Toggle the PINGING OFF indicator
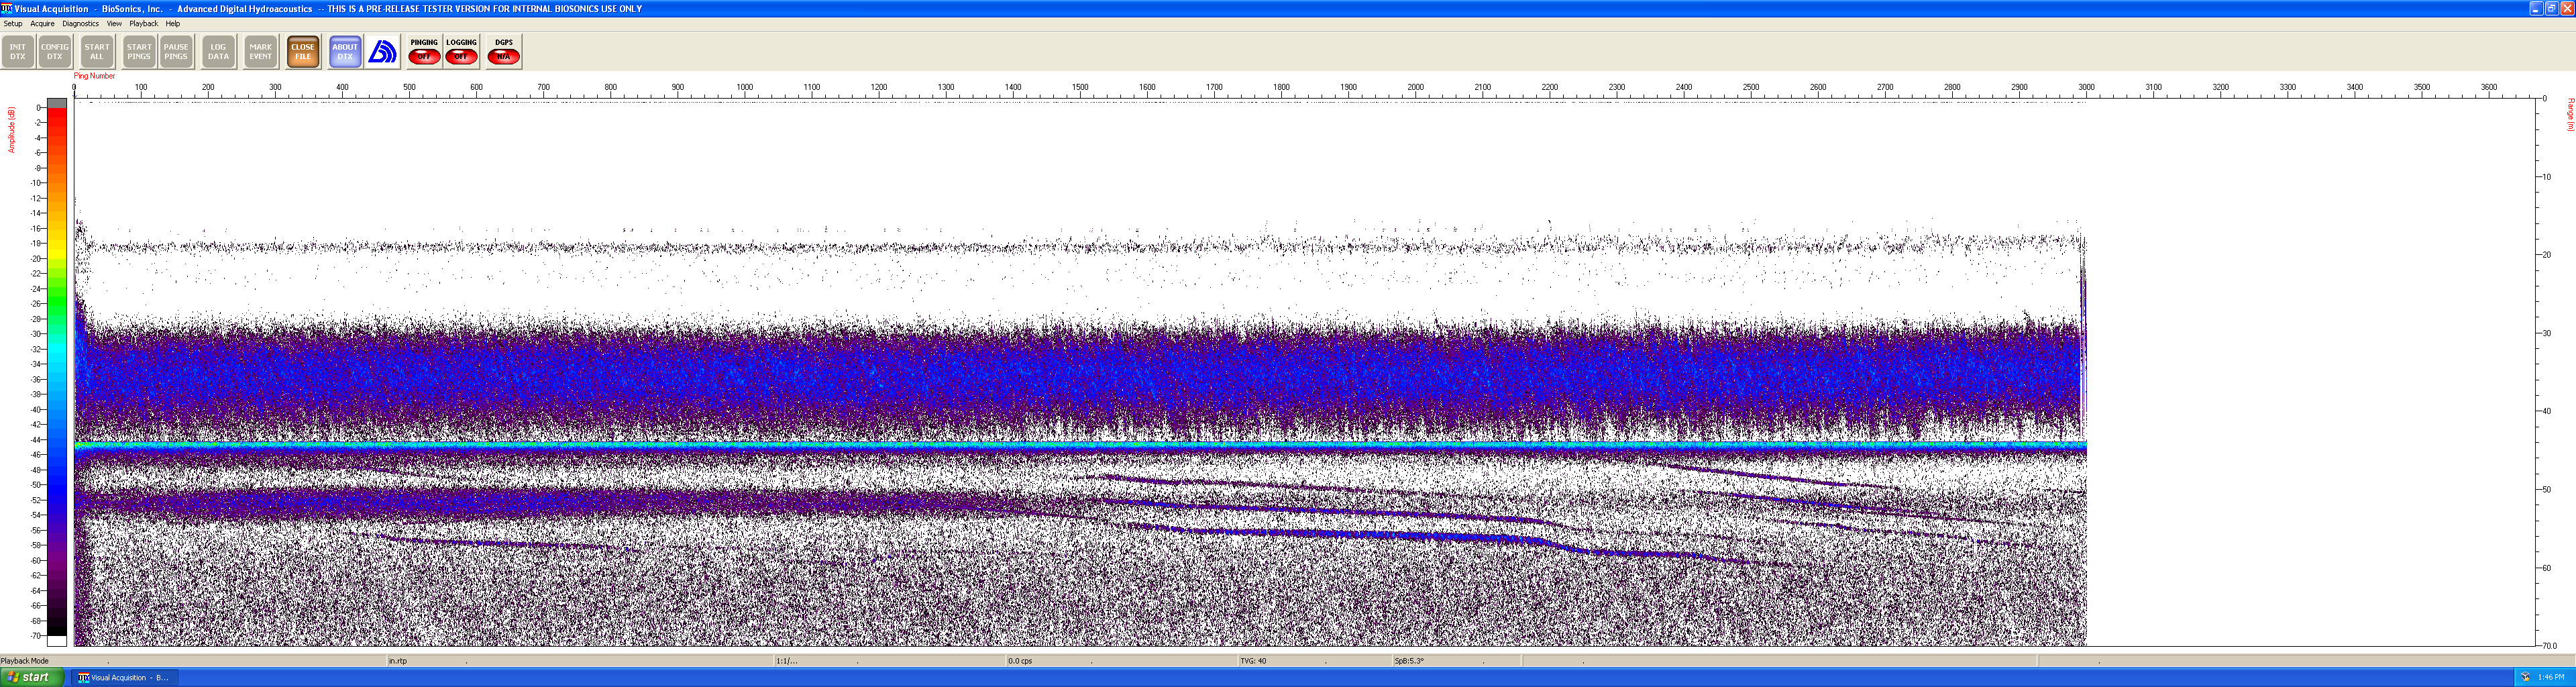The image size is (2576, 687). coord(424,52)
